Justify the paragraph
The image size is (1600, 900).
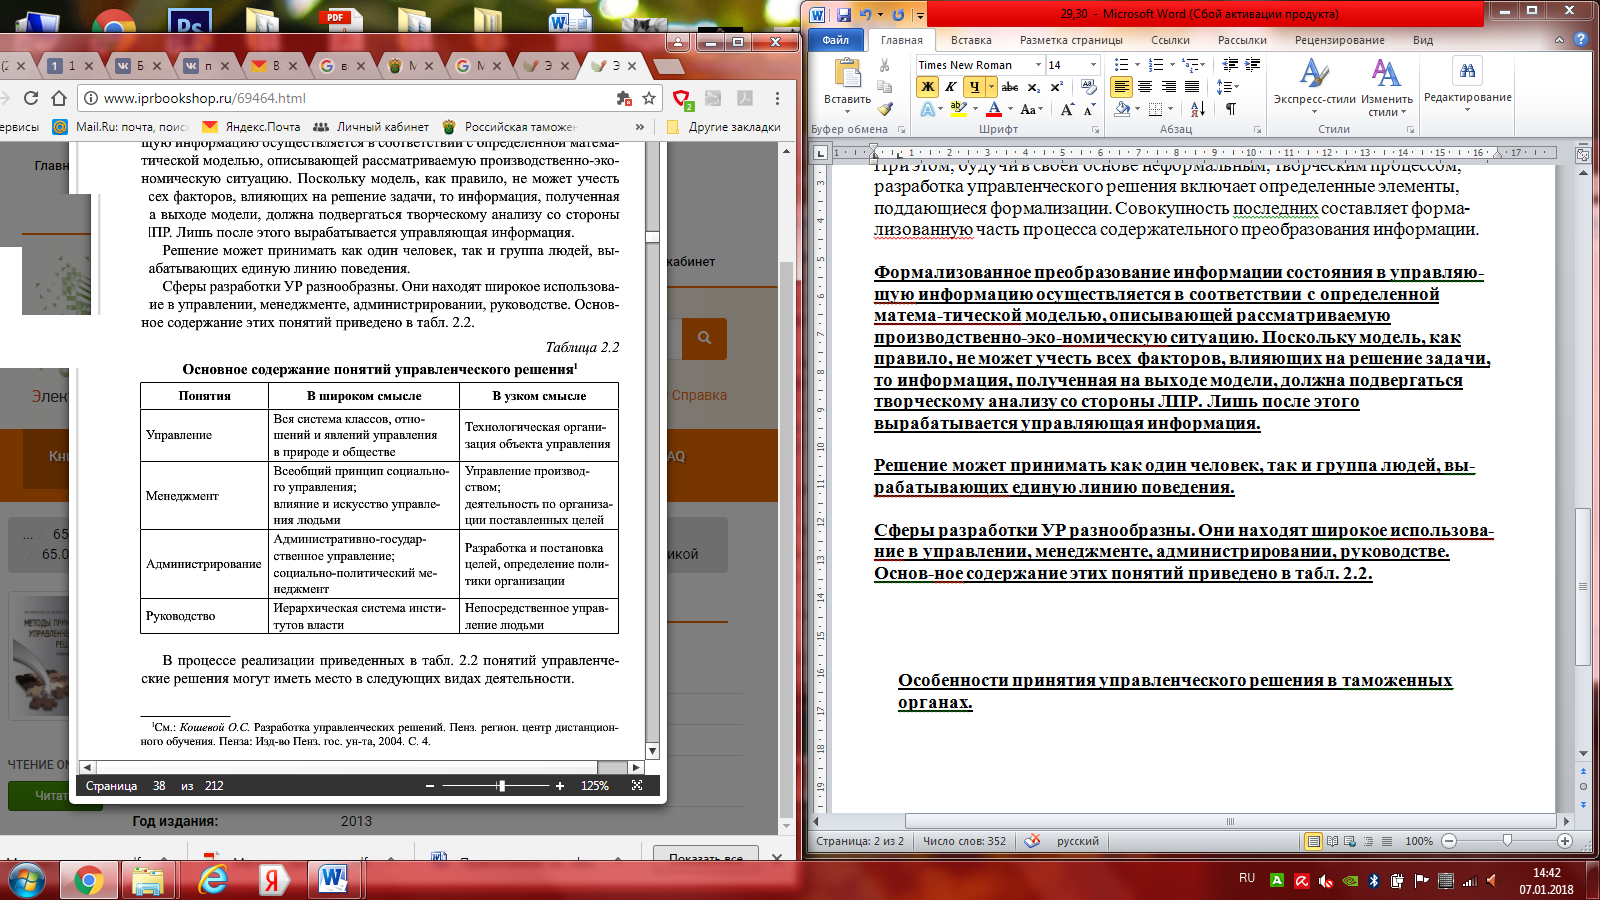(1191, 87)
